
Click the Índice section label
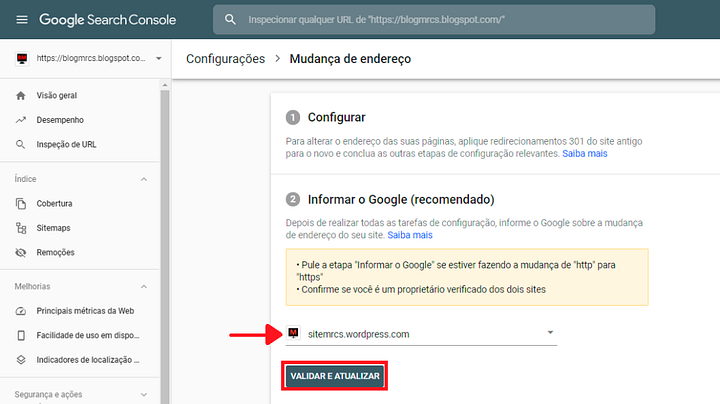25,179
